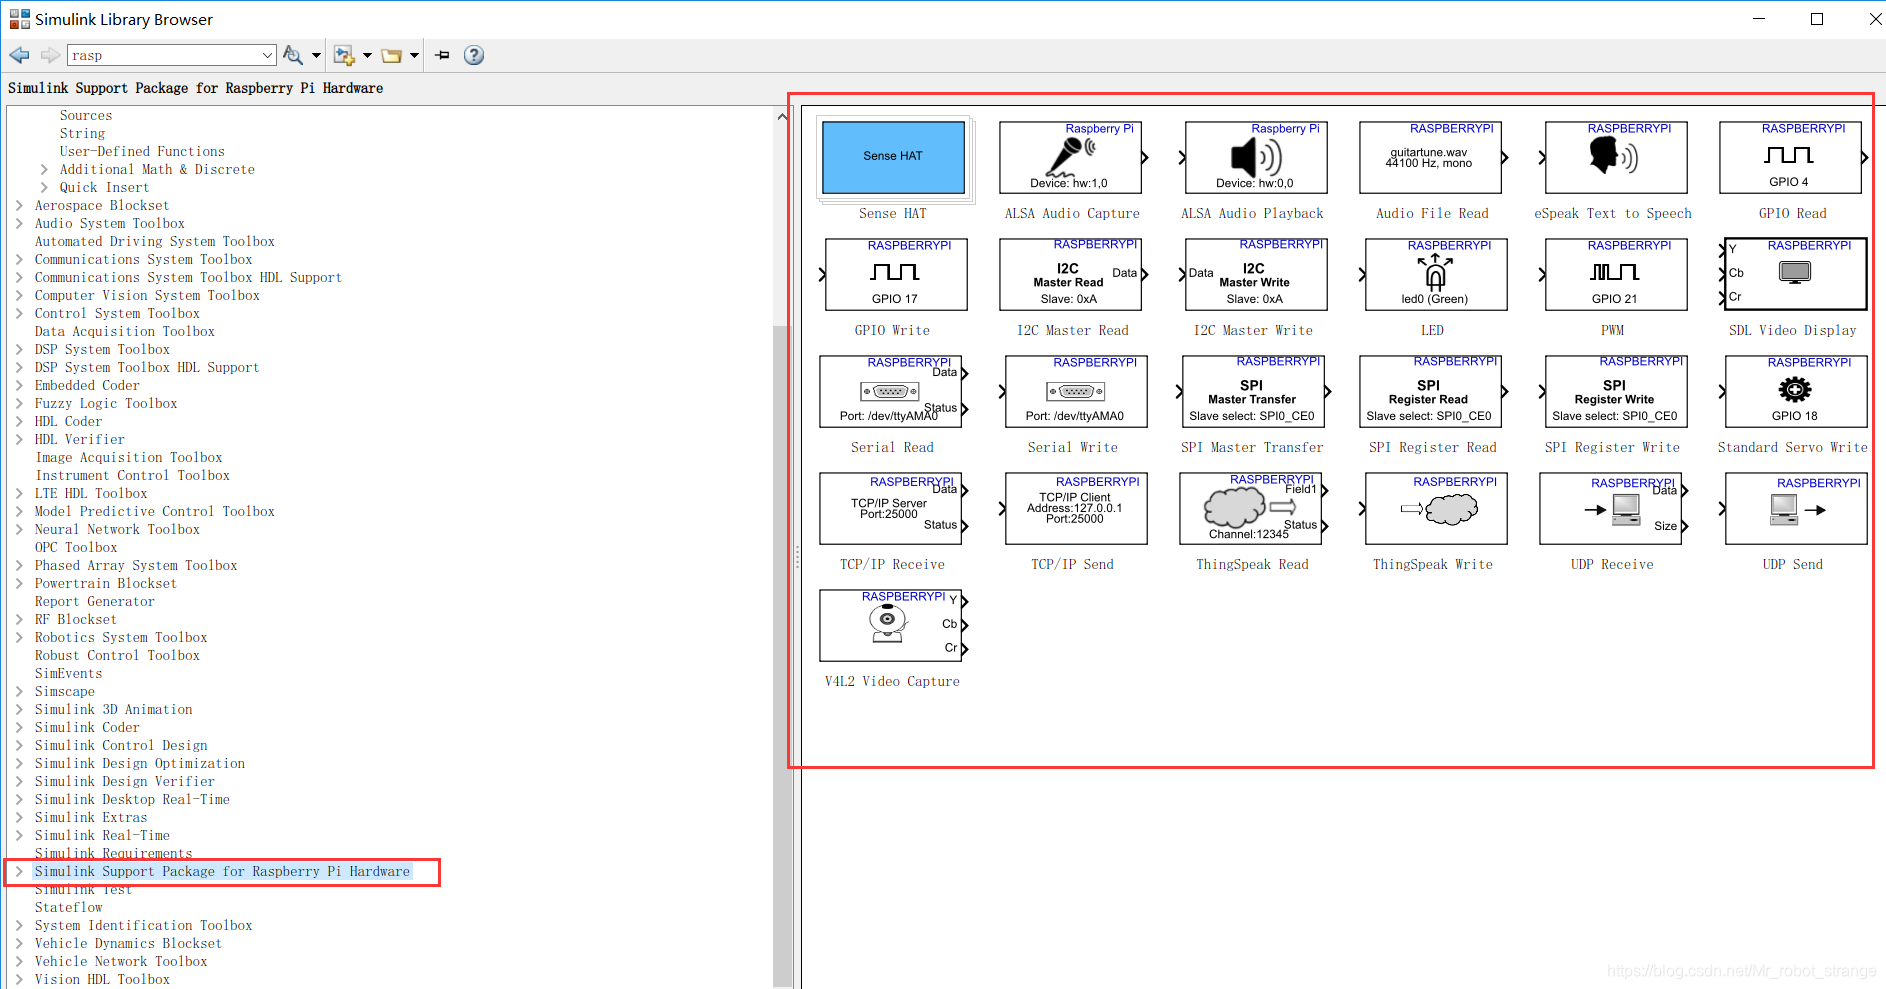Select Phased Array System Toolbox item
Screen dimensions: 1886x989
pyautogui.click(x=136, y=566)
